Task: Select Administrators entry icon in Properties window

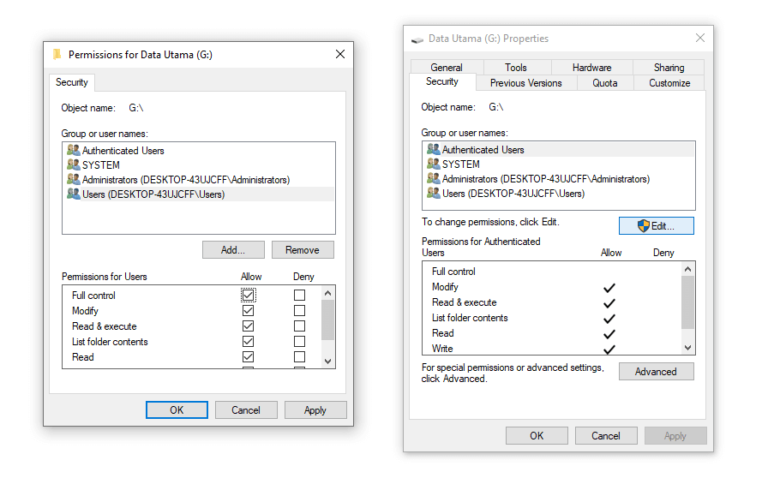Action: coord(433,178)
